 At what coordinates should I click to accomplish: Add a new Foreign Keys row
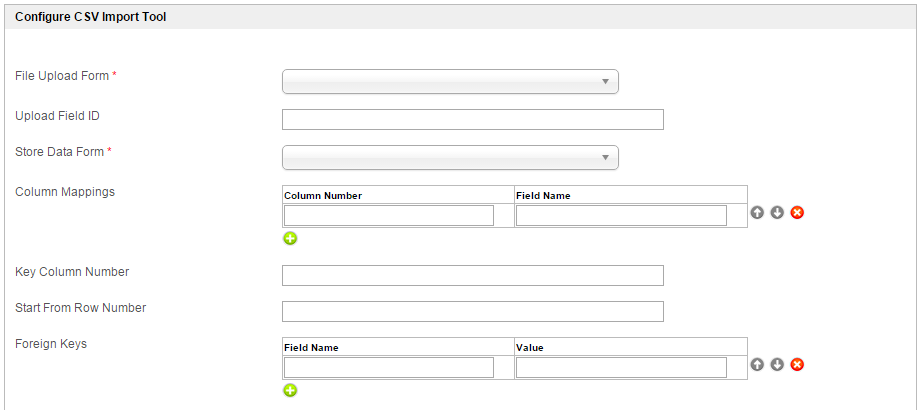(290, 390)
